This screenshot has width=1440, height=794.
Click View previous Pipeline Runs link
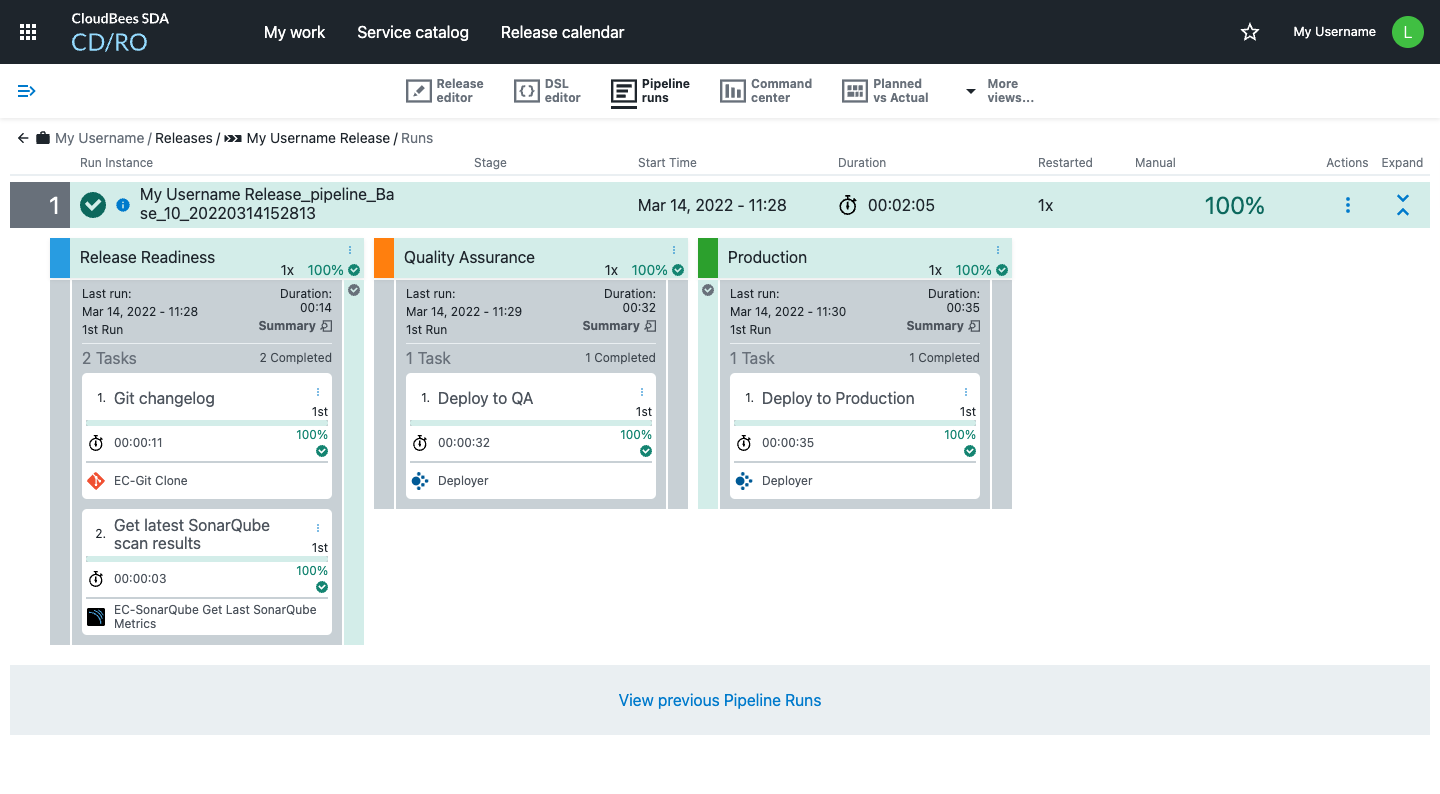[x=719, y=700]
